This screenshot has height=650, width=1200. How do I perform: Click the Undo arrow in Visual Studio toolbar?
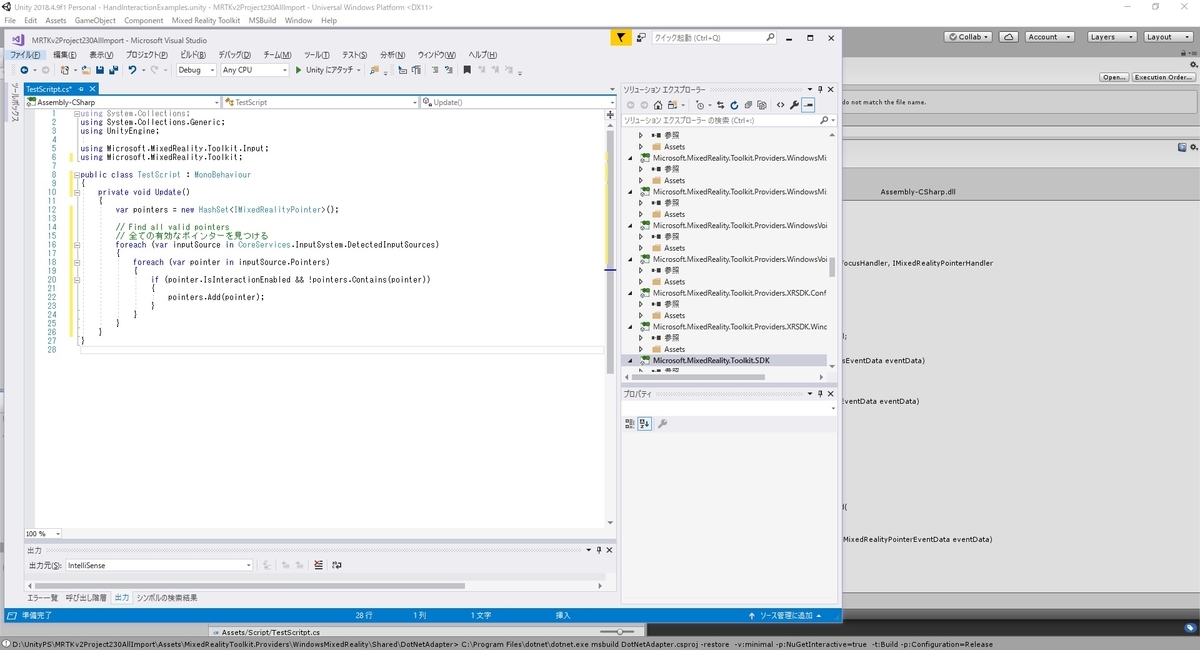pyautogui.click(x=132, y=70)
